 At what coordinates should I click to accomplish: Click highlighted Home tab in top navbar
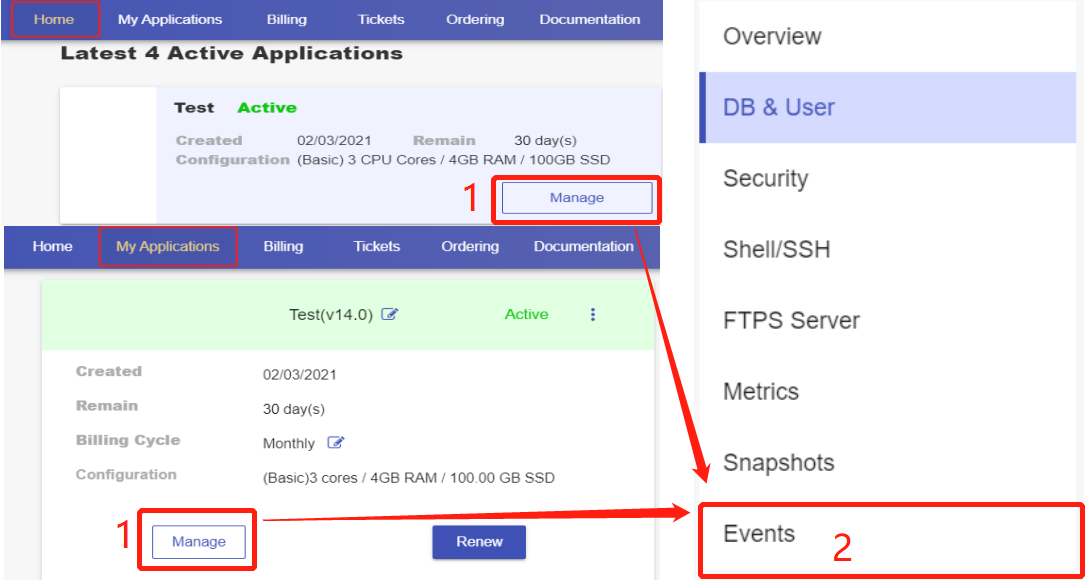click(x=54, y=20)
